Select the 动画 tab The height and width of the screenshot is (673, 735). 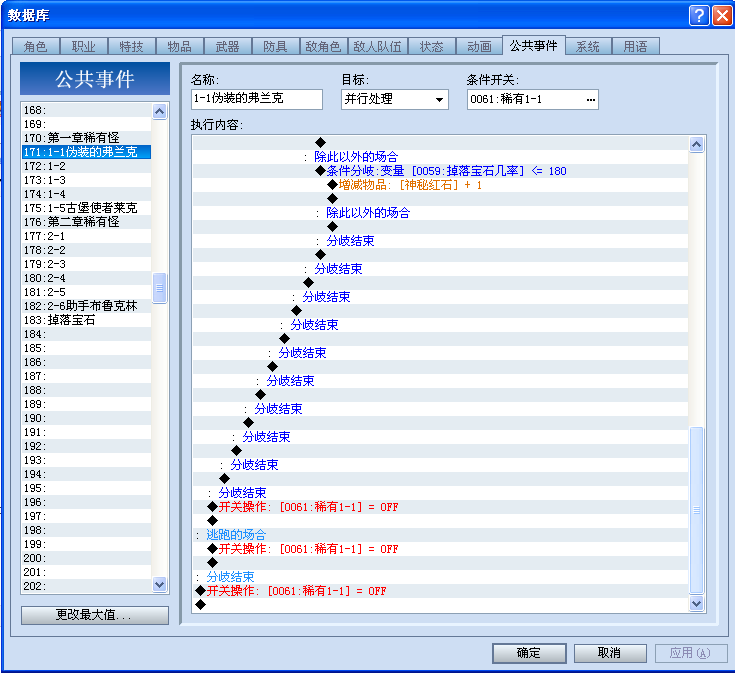(x=479, y=46)
